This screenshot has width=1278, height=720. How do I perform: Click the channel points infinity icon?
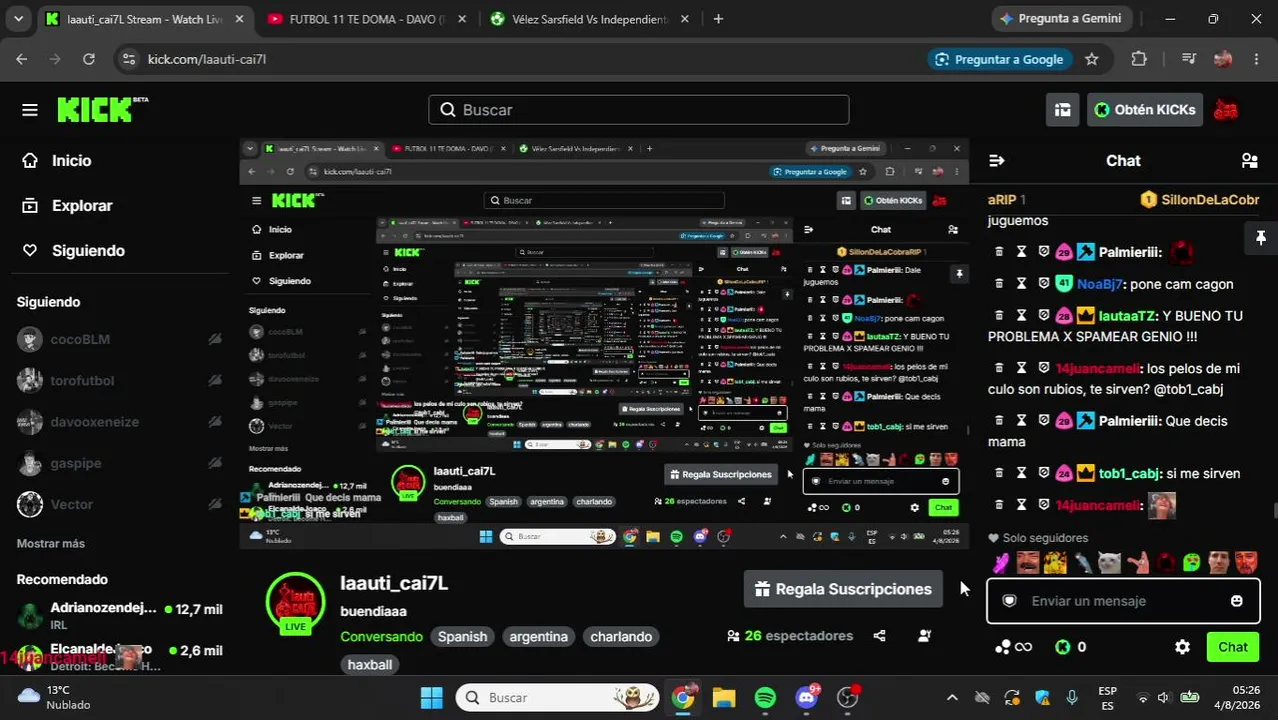1013,647
